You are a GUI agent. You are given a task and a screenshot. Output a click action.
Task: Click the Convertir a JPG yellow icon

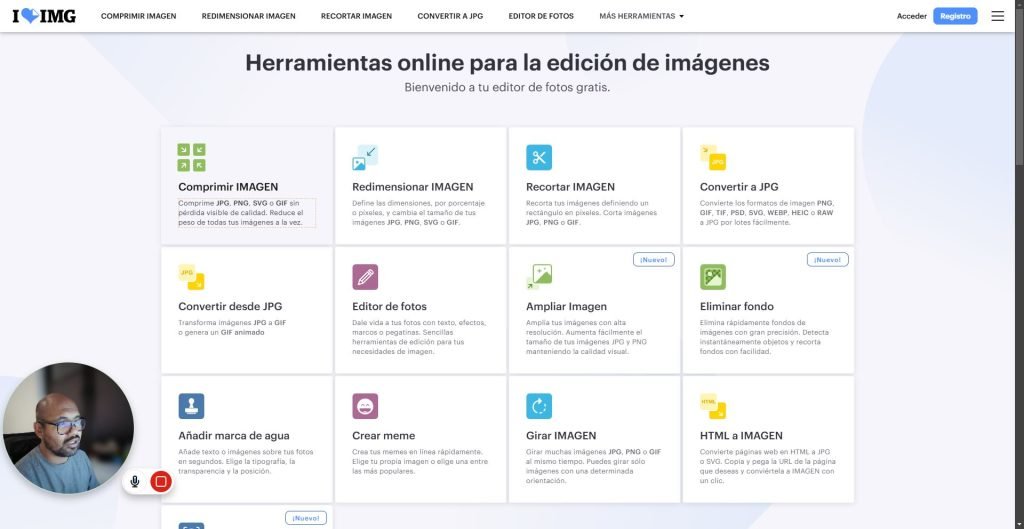pos(712,157)
